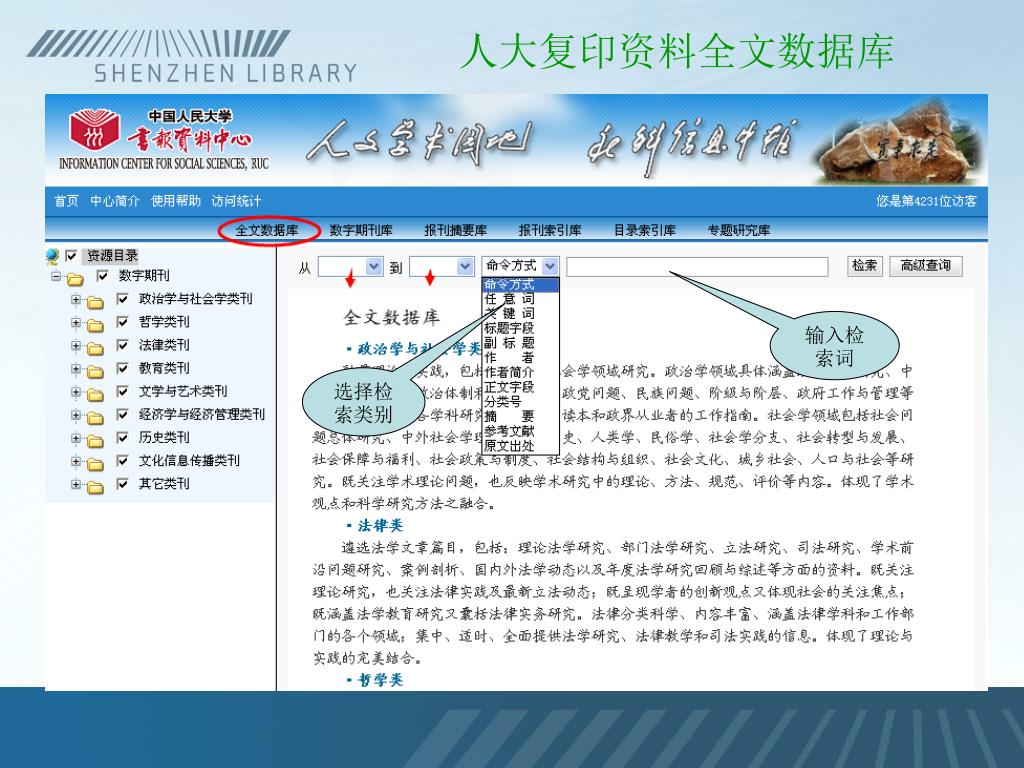
Task: Click the folder icon of 经济学与经济管理类刊
Action: tap(96, 418)
